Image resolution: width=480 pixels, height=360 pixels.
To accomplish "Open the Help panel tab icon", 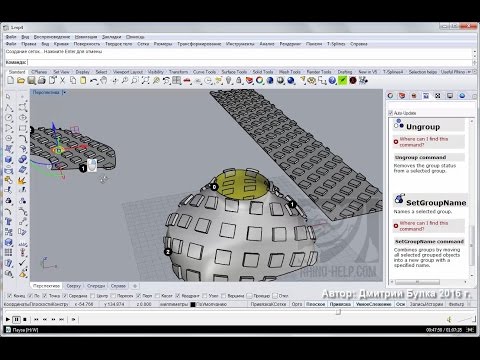I will (426, 96).
